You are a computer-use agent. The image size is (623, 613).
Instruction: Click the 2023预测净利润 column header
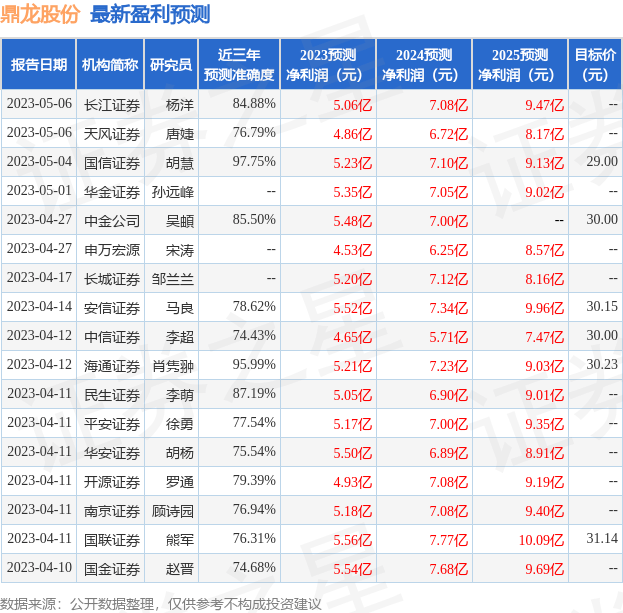326,64
